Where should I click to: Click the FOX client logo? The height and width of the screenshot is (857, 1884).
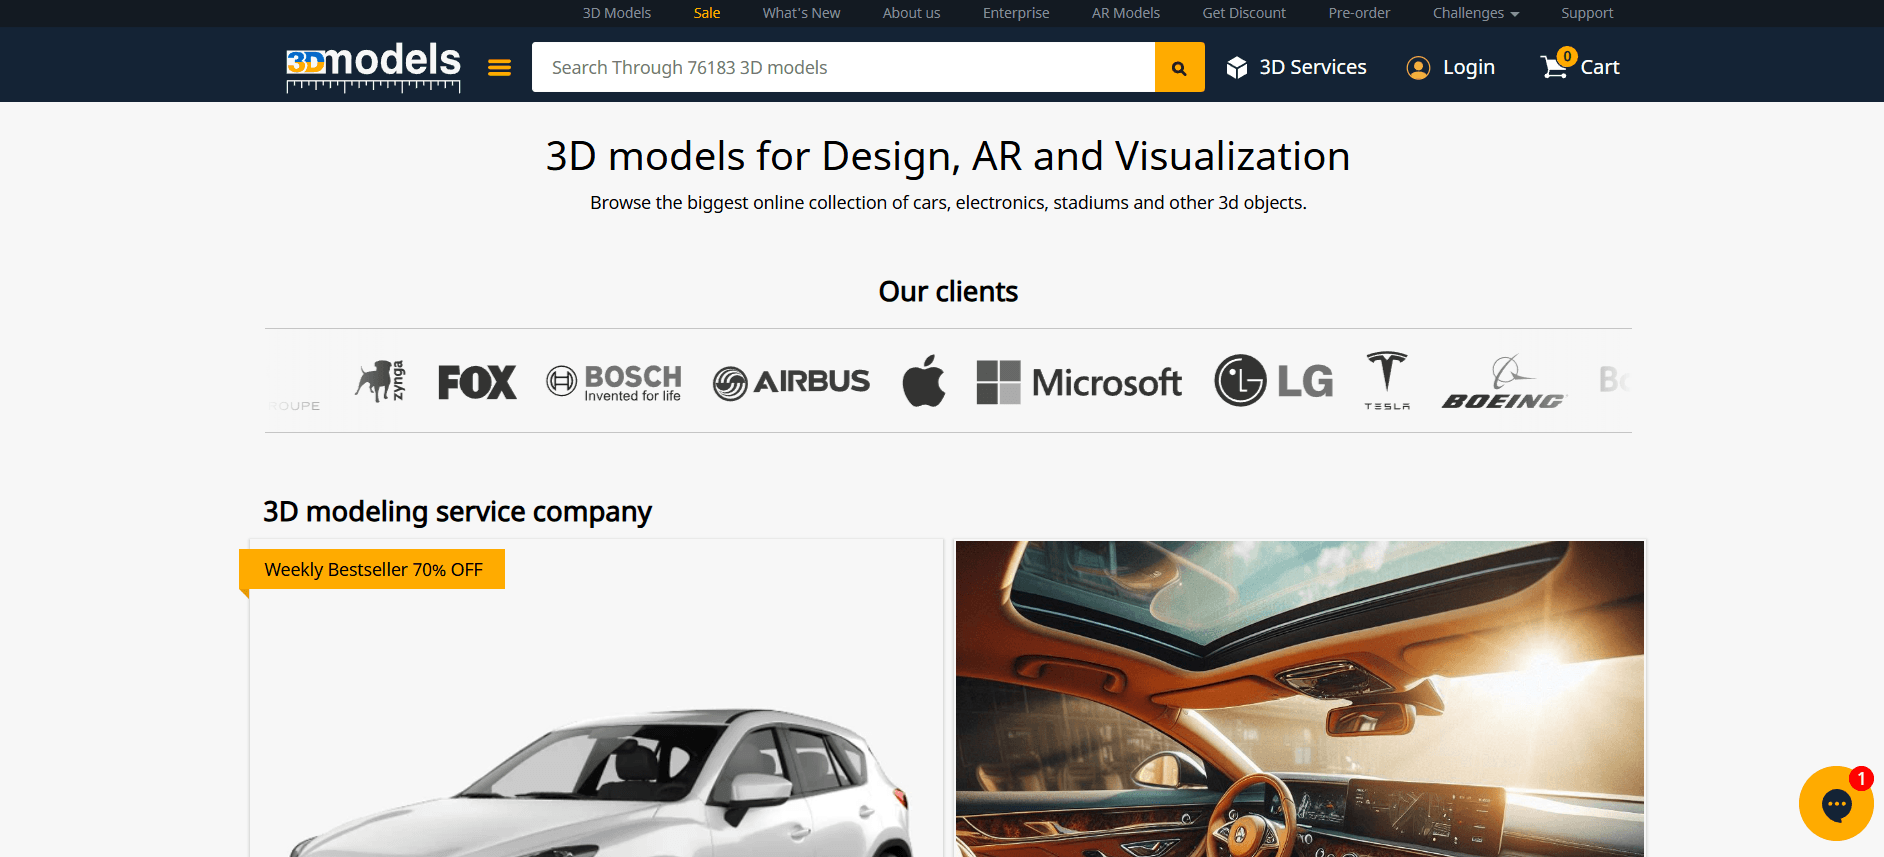(x=477, y=382)
